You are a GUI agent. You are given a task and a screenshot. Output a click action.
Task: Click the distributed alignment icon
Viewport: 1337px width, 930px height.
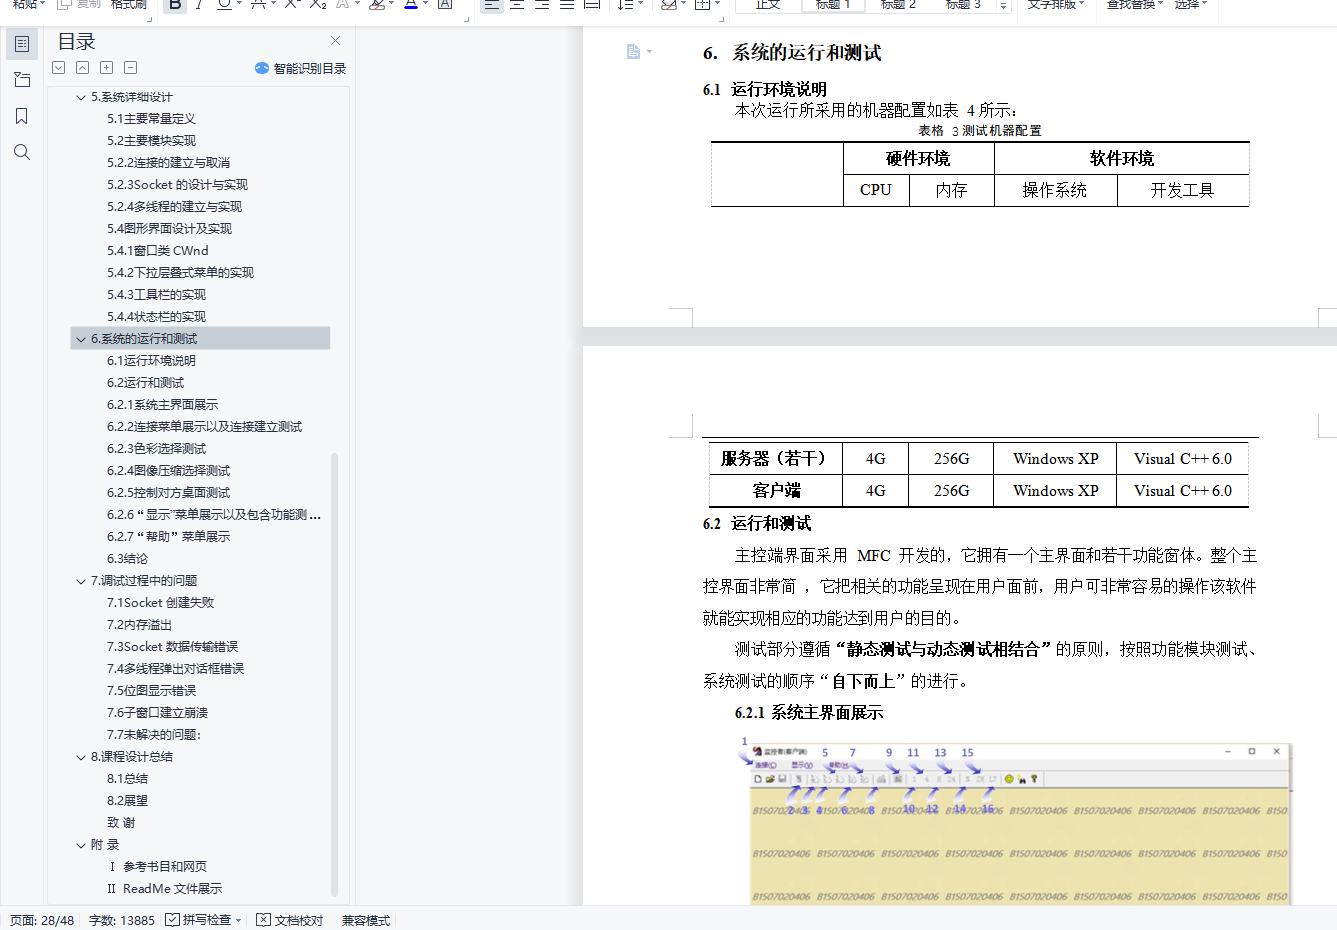pos(592,4)
